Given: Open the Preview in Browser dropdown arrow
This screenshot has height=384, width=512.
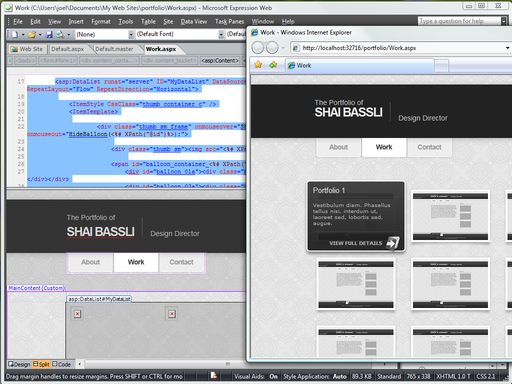Looking at the screenshot, I should click(x=69, y=35).
